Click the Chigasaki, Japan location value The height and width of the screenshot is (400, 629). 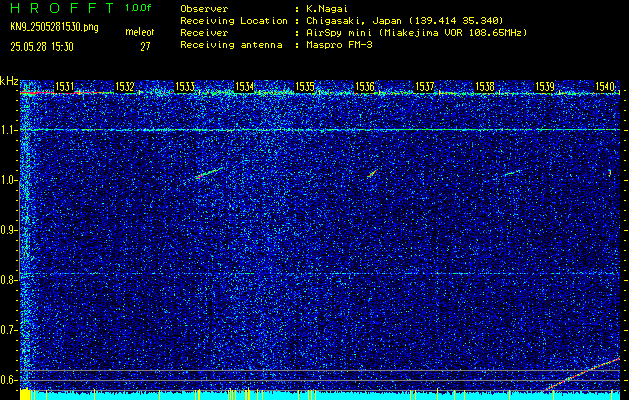coord(405,21)
